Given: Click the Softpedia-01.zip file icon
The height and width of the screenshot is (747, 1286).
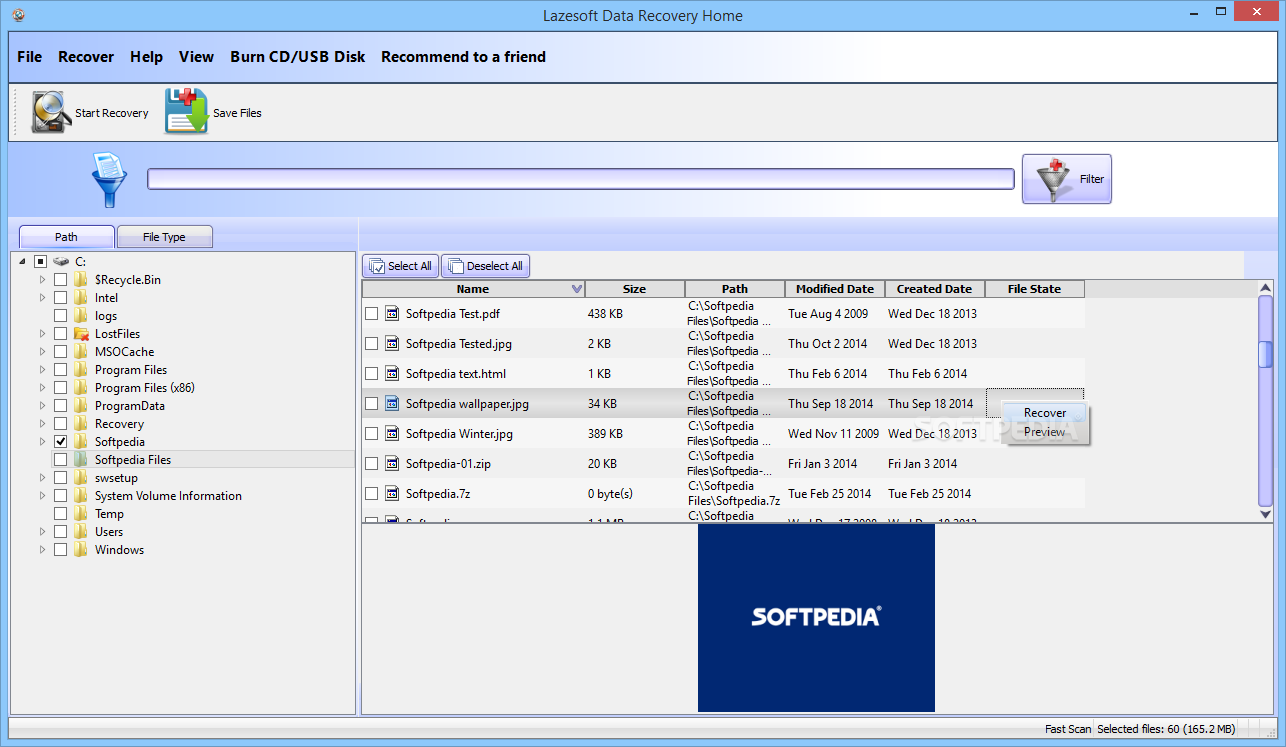Looking at the screenshot, I should tap(392, 463).
